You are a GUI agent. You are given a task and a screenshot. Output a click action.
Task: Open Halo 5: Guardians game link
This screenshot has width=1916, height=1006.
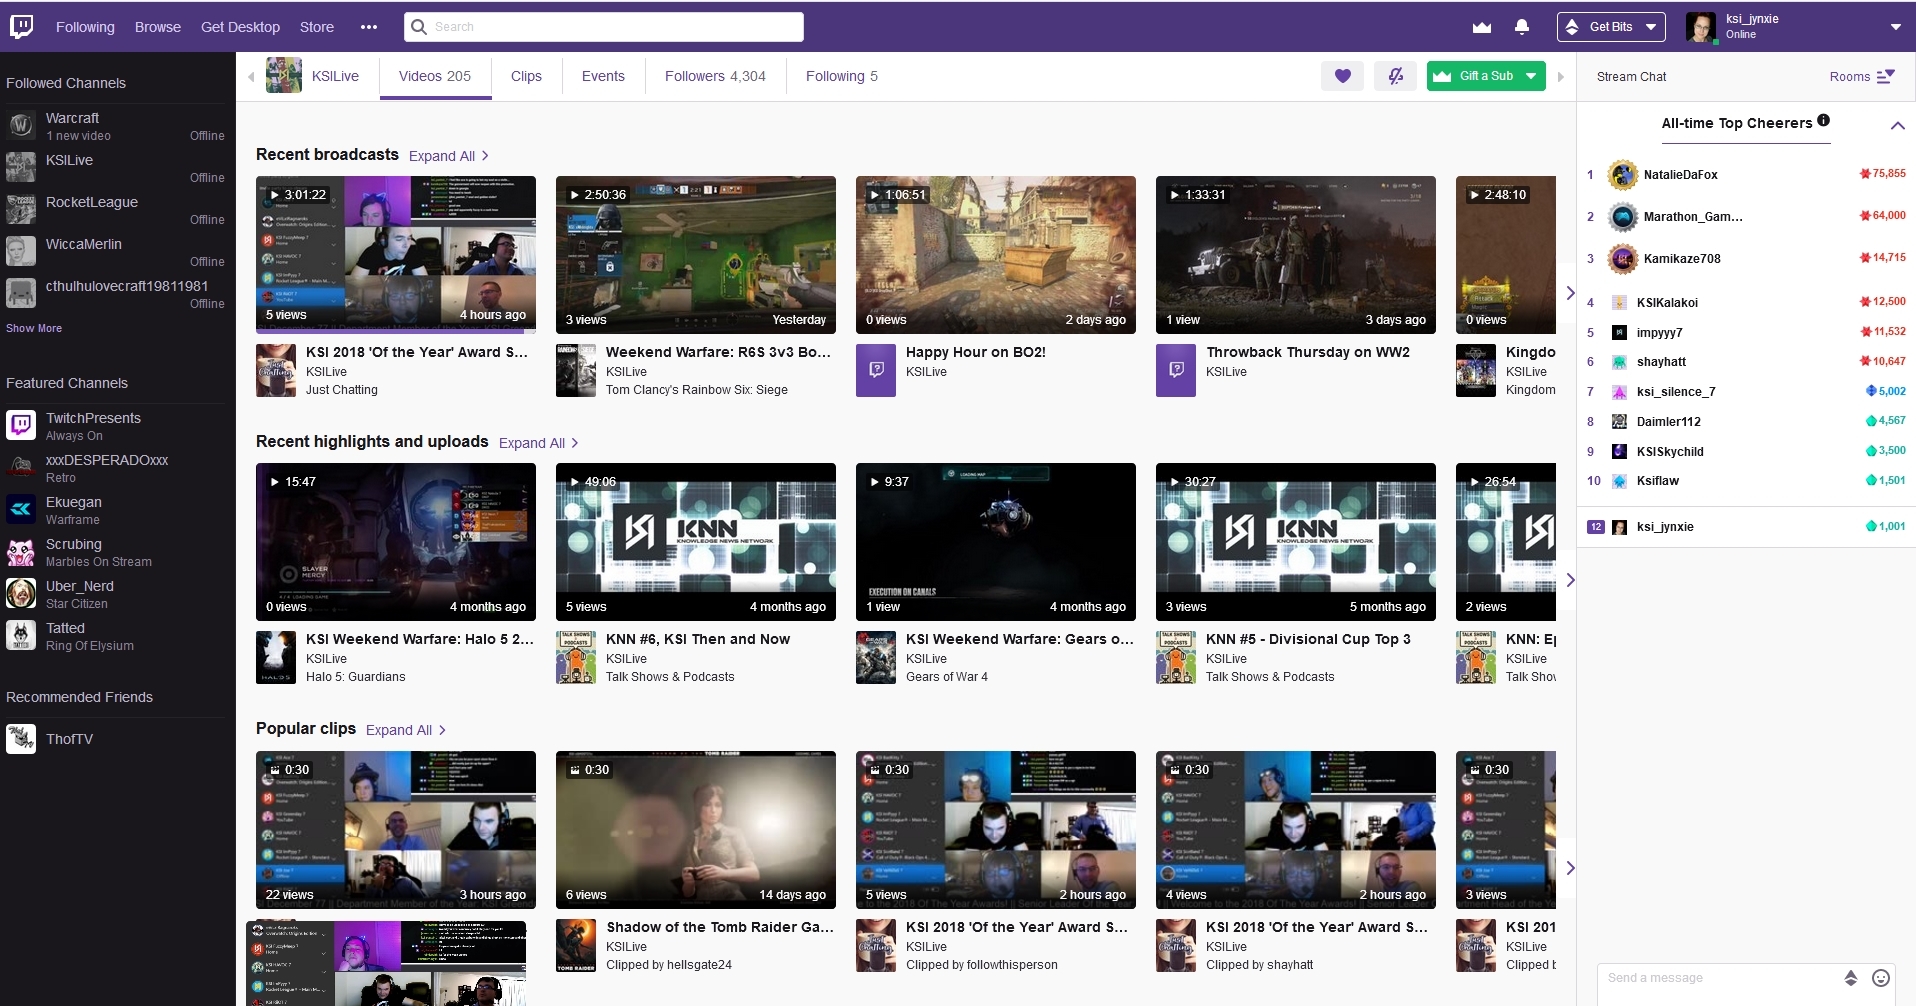(356, 677)
